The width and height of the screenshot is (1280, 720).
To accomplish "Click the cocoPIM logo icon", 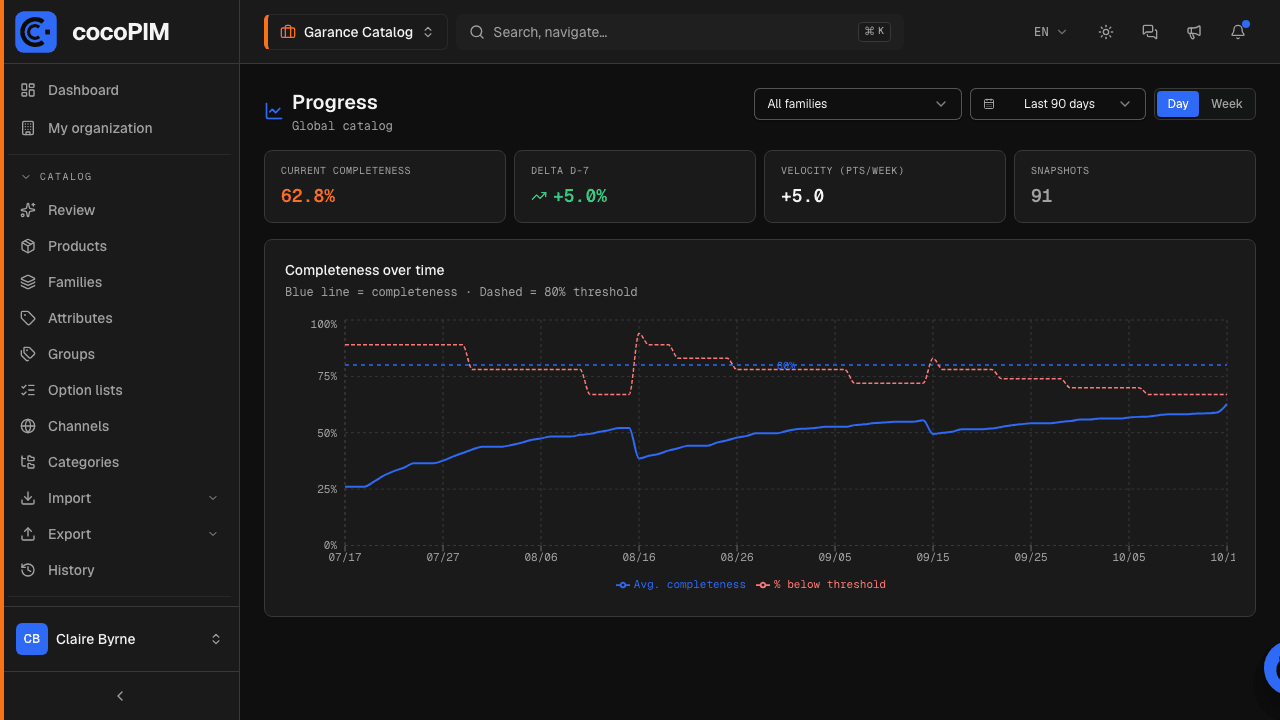I will tap(36, 32).
